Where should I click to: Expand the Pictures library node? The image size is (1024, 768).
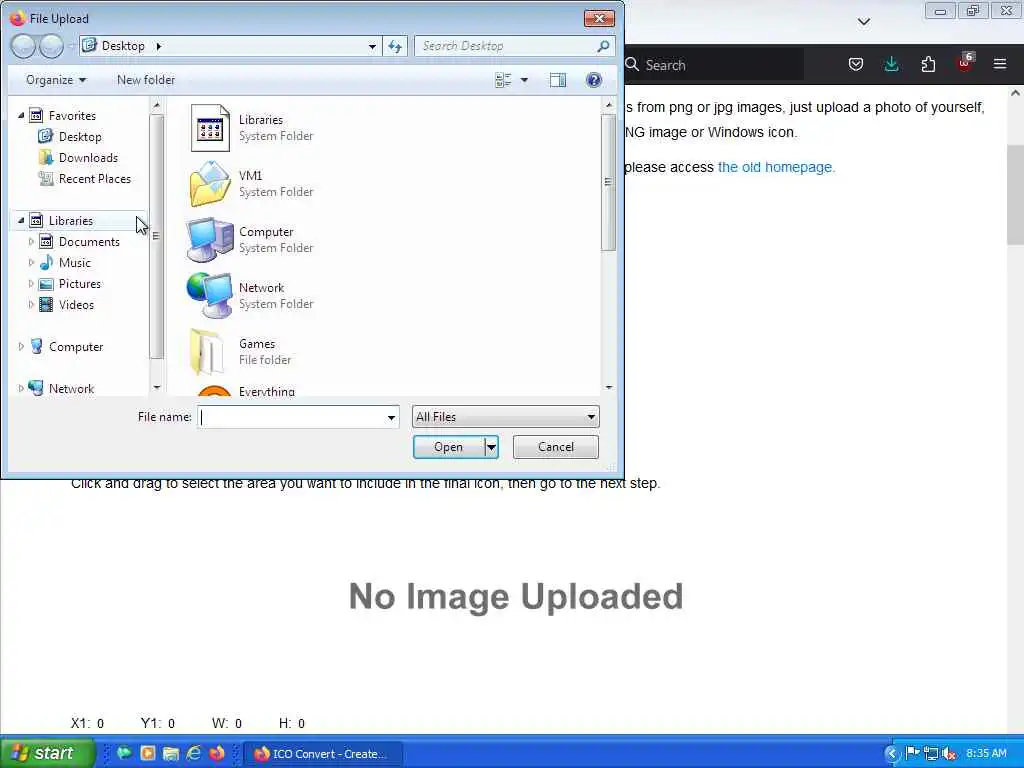pos(31,283)
